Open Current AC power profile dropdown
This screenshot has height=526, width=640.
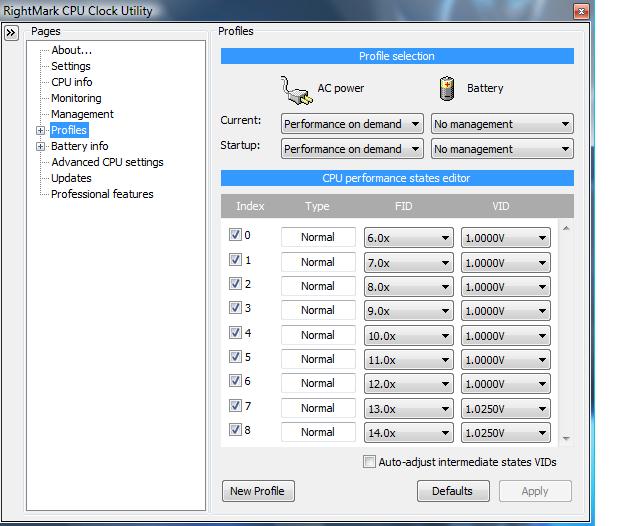353,124
